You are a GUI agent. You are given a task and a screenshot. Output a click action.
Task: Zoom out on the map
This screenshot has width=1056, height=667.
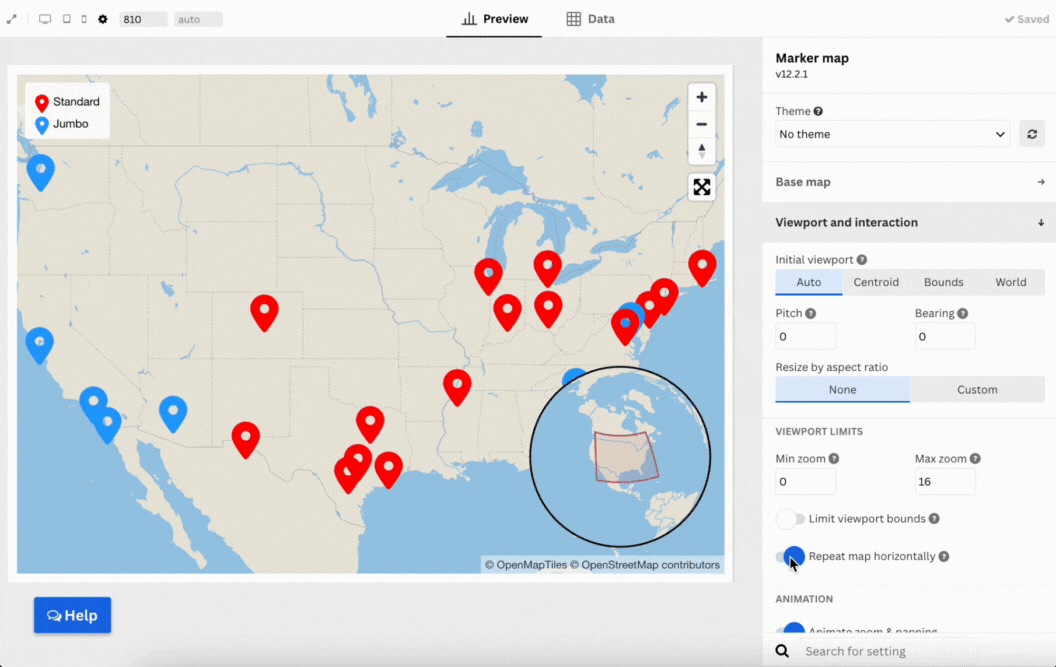coord(701,124)
